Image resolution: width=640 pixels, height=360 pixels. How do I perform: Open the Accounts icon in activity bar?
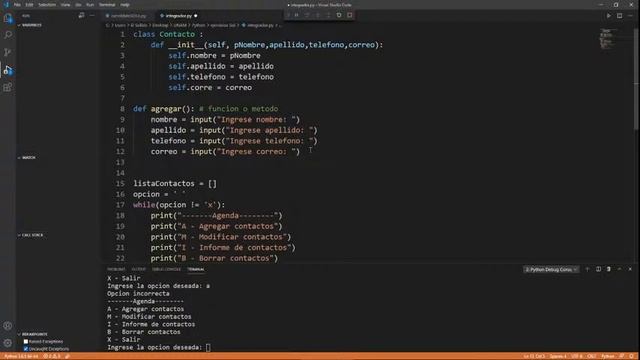click(8, 326)
